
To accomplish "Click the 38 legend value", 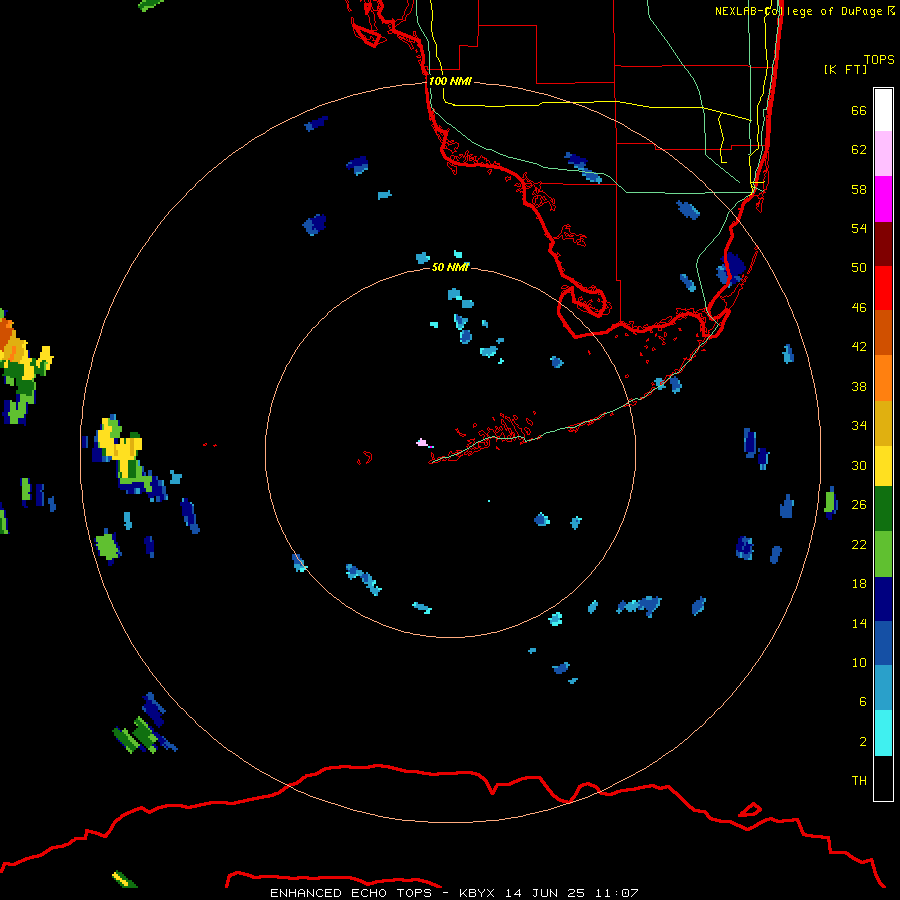I will [x=859, y=386].
